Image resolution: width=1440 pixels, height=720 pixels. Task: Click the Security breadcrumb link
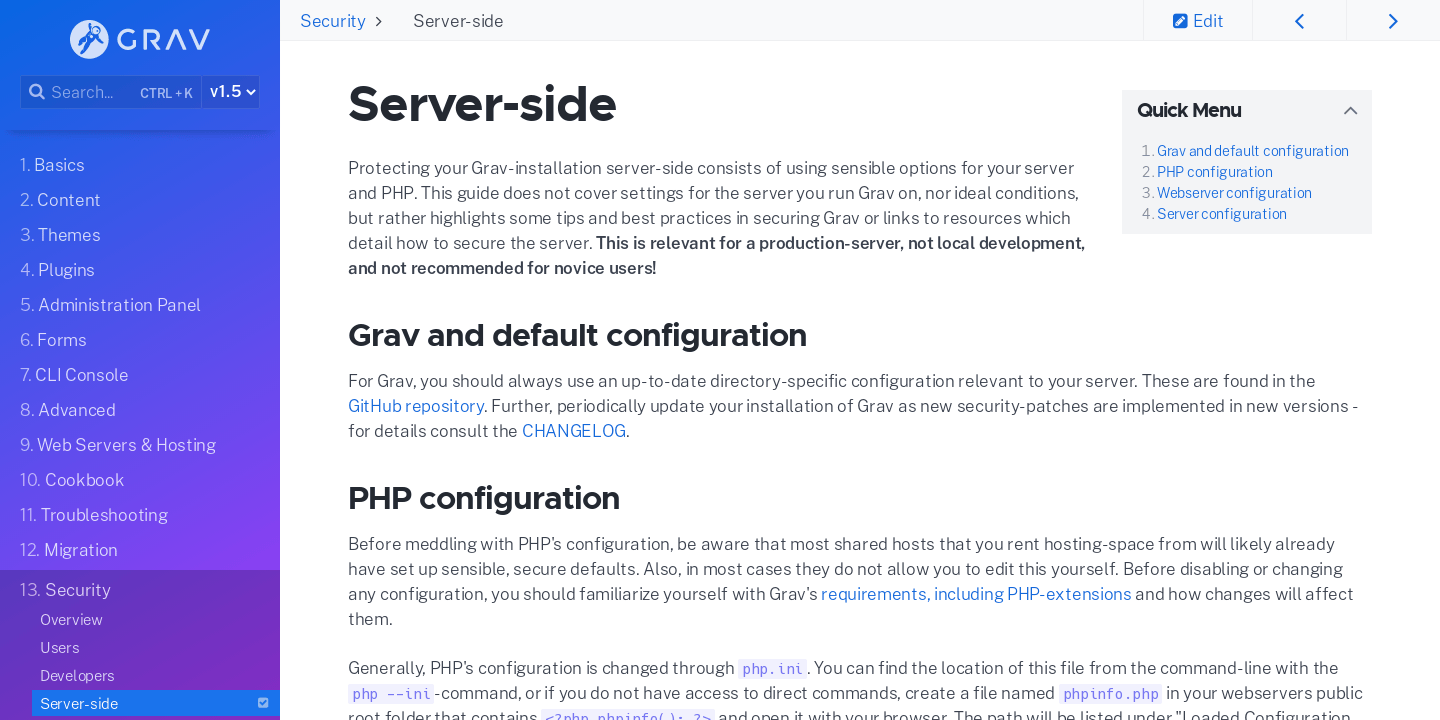332,20
